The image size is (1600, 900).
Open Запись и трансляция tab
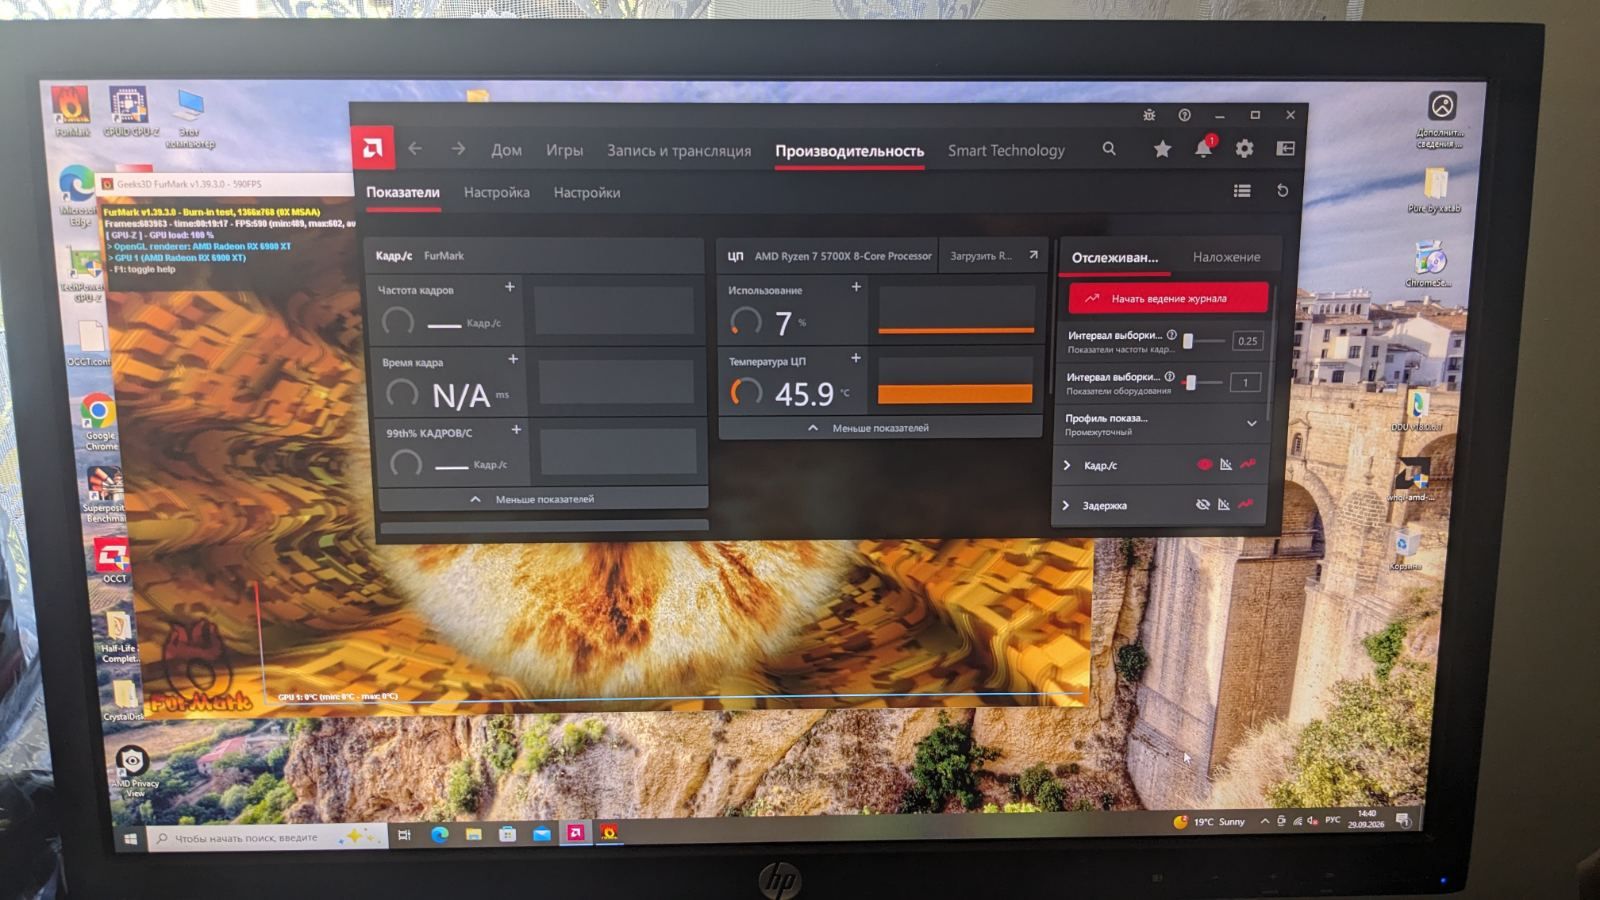pyautogui.click(x=679, y=150)
